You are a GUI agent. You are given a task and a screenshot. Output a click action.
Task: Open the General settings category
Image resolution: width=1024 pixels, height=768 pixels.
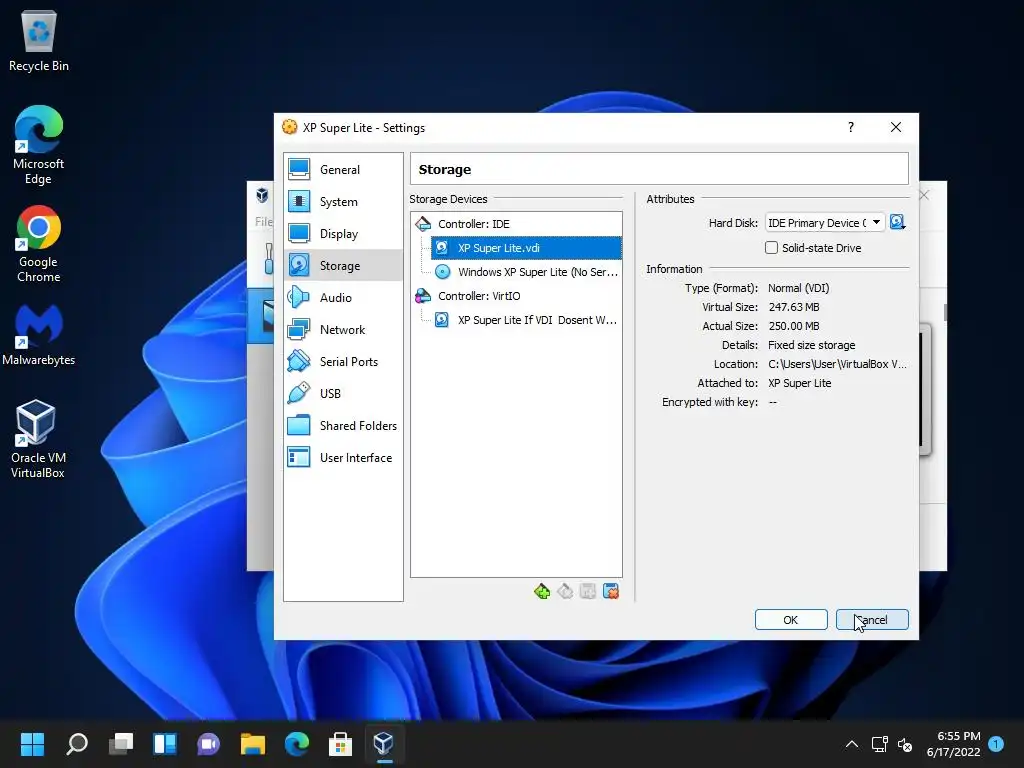coord(343,170)
